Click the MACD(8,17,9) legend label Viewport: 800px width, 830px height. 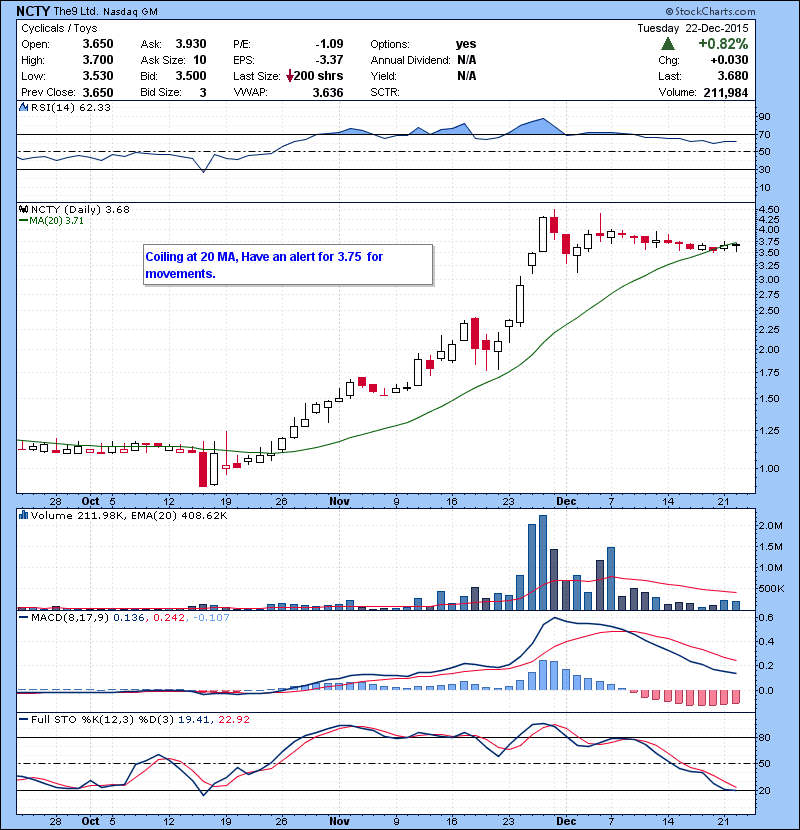69,617
